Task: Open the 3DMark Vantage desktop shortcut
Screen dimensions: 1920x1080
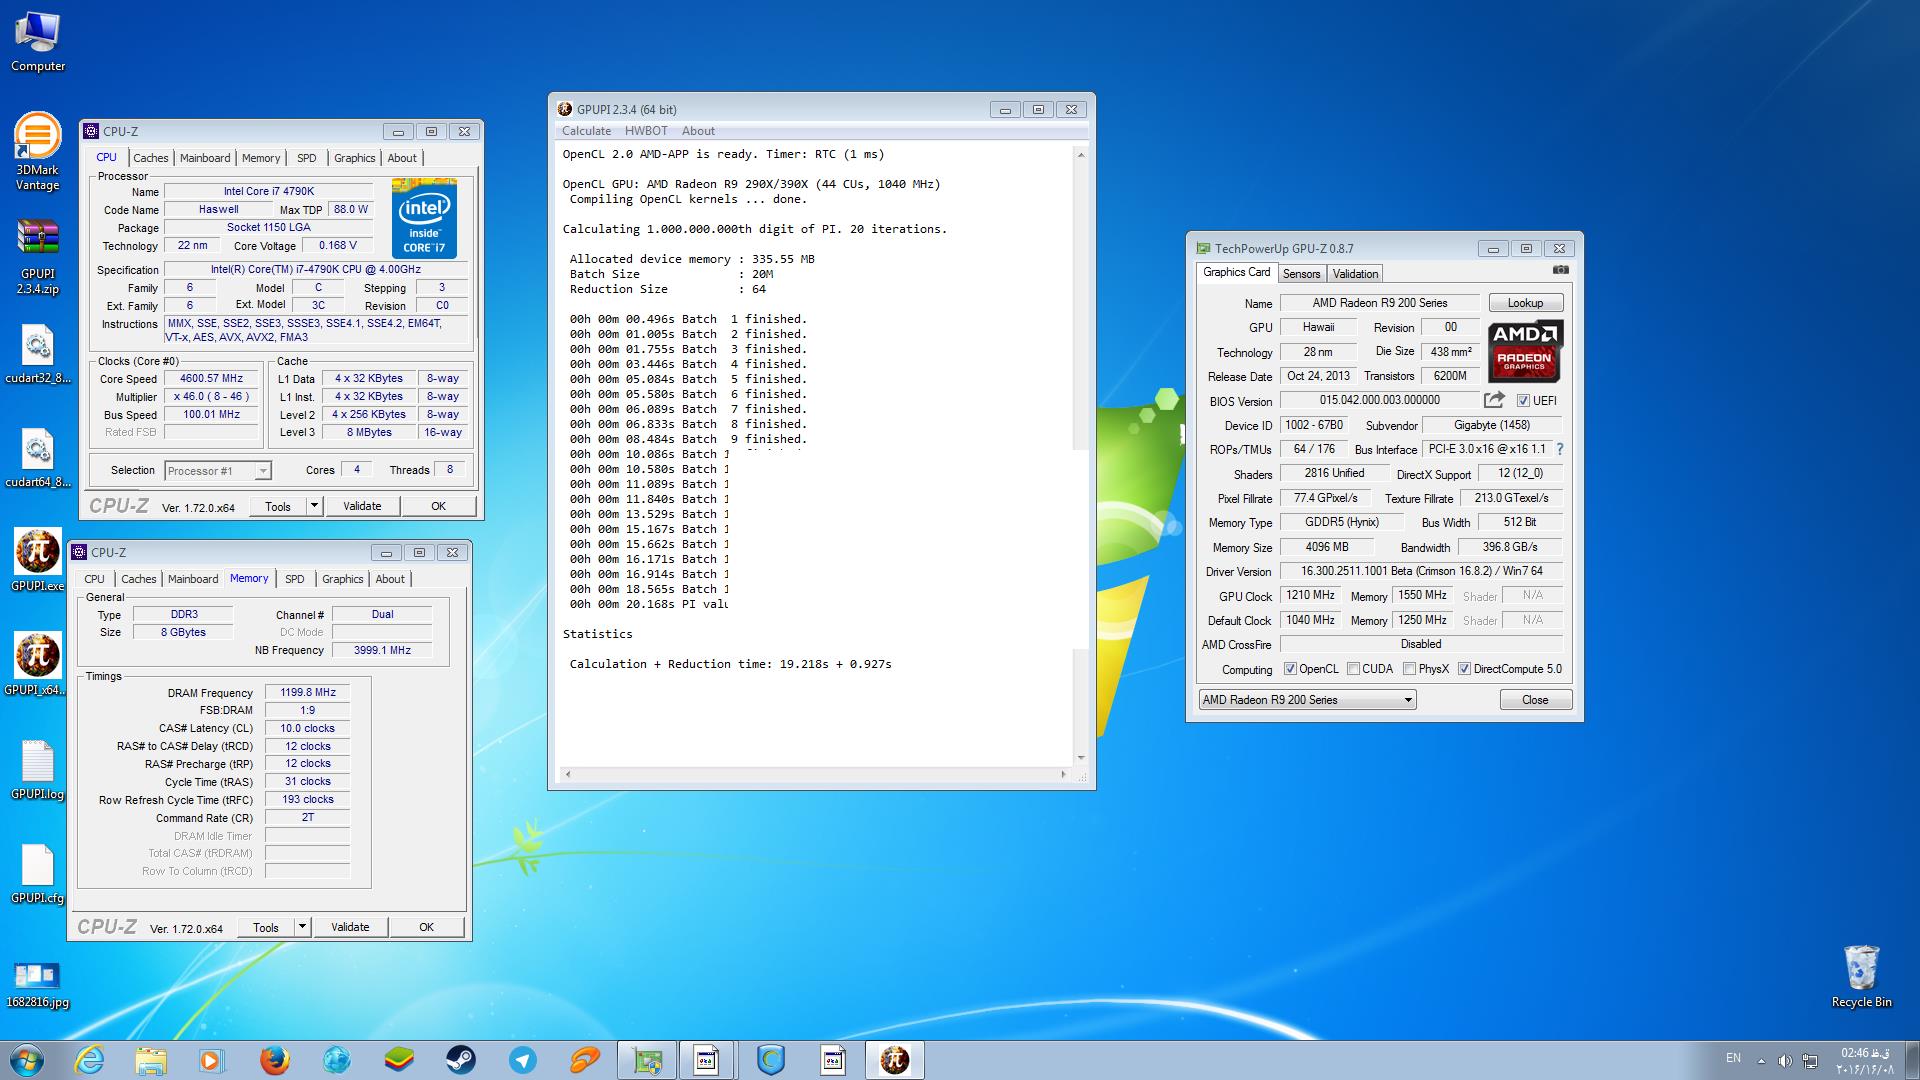Action: [x=38, y=152]
